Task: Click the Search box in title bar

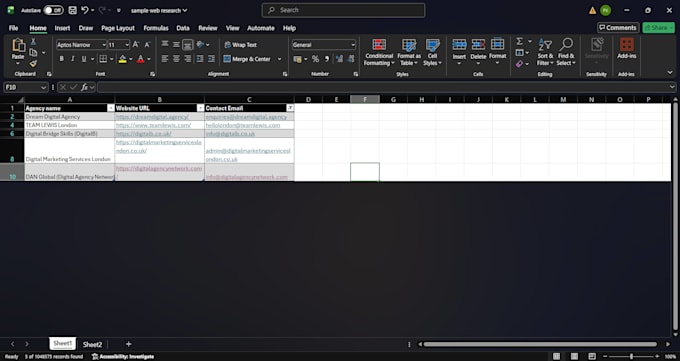Action: click(343, 10)
